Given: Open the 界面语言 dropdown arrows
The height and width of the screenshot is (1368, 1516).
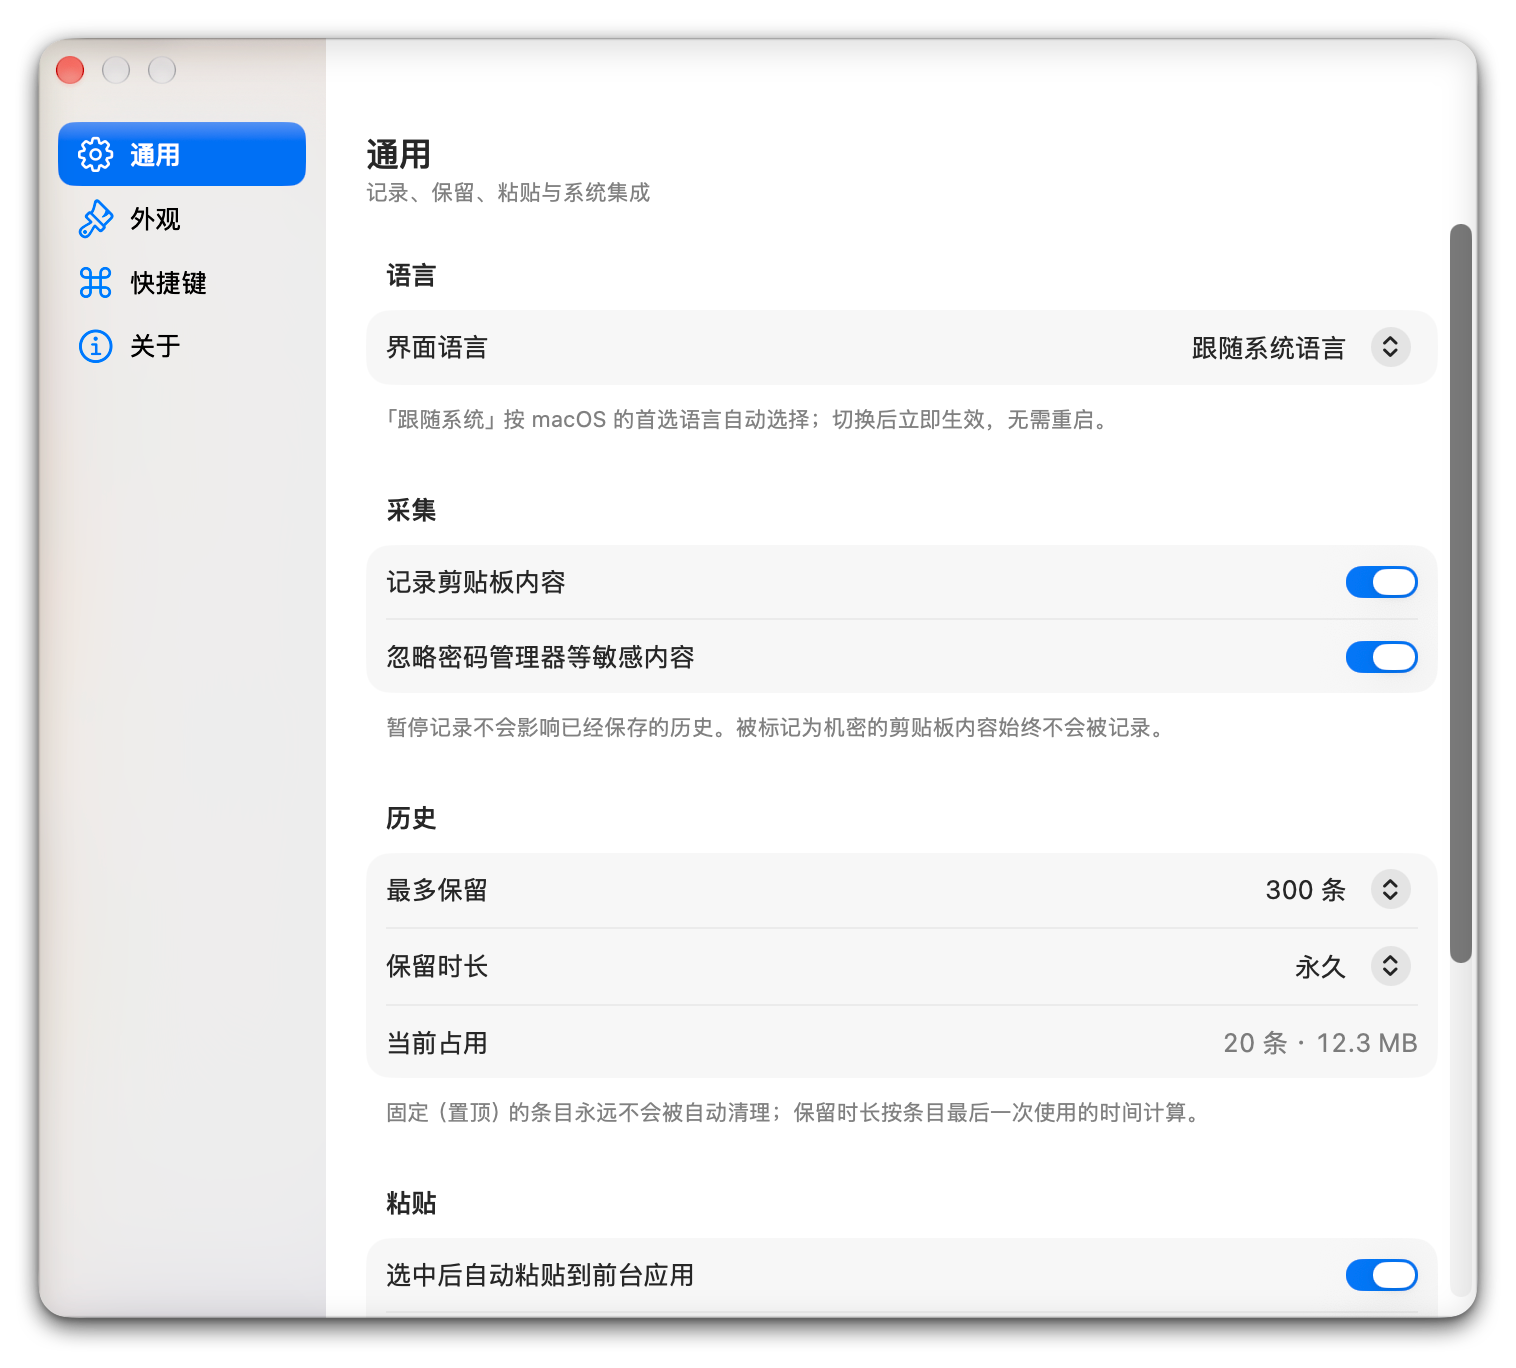Looking at the screenshot, I should (x=1390, y=347).
